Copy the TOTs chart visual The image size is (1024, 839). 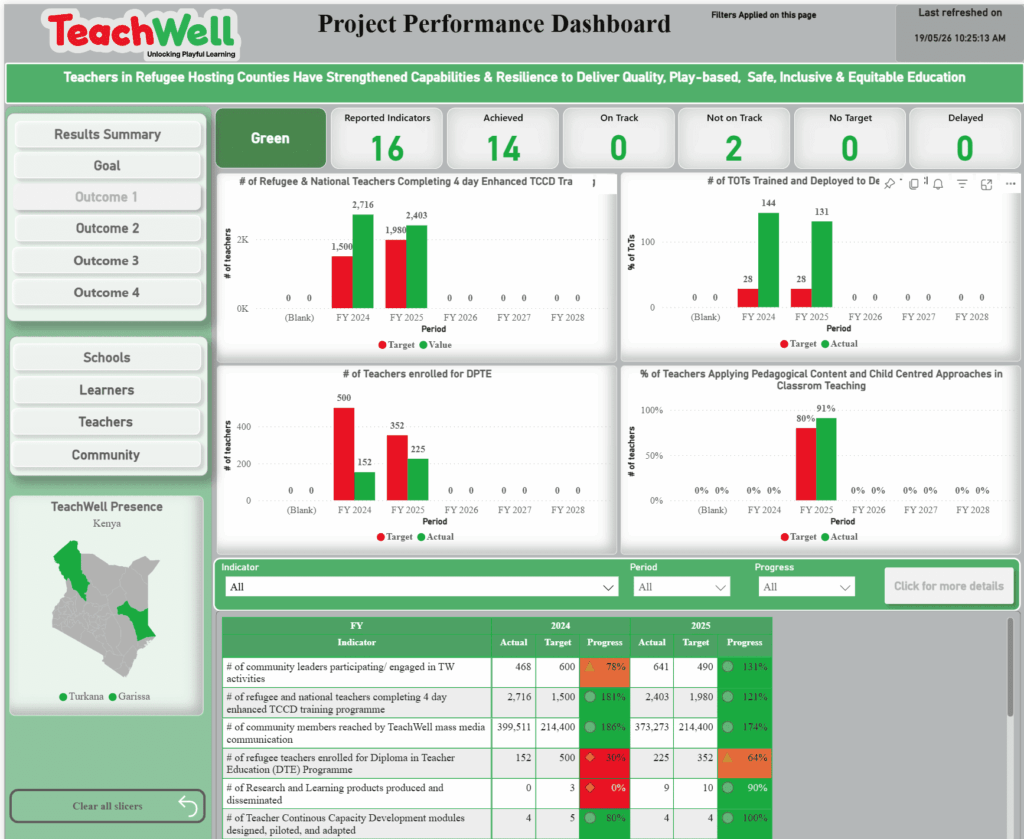coord(914,184)
